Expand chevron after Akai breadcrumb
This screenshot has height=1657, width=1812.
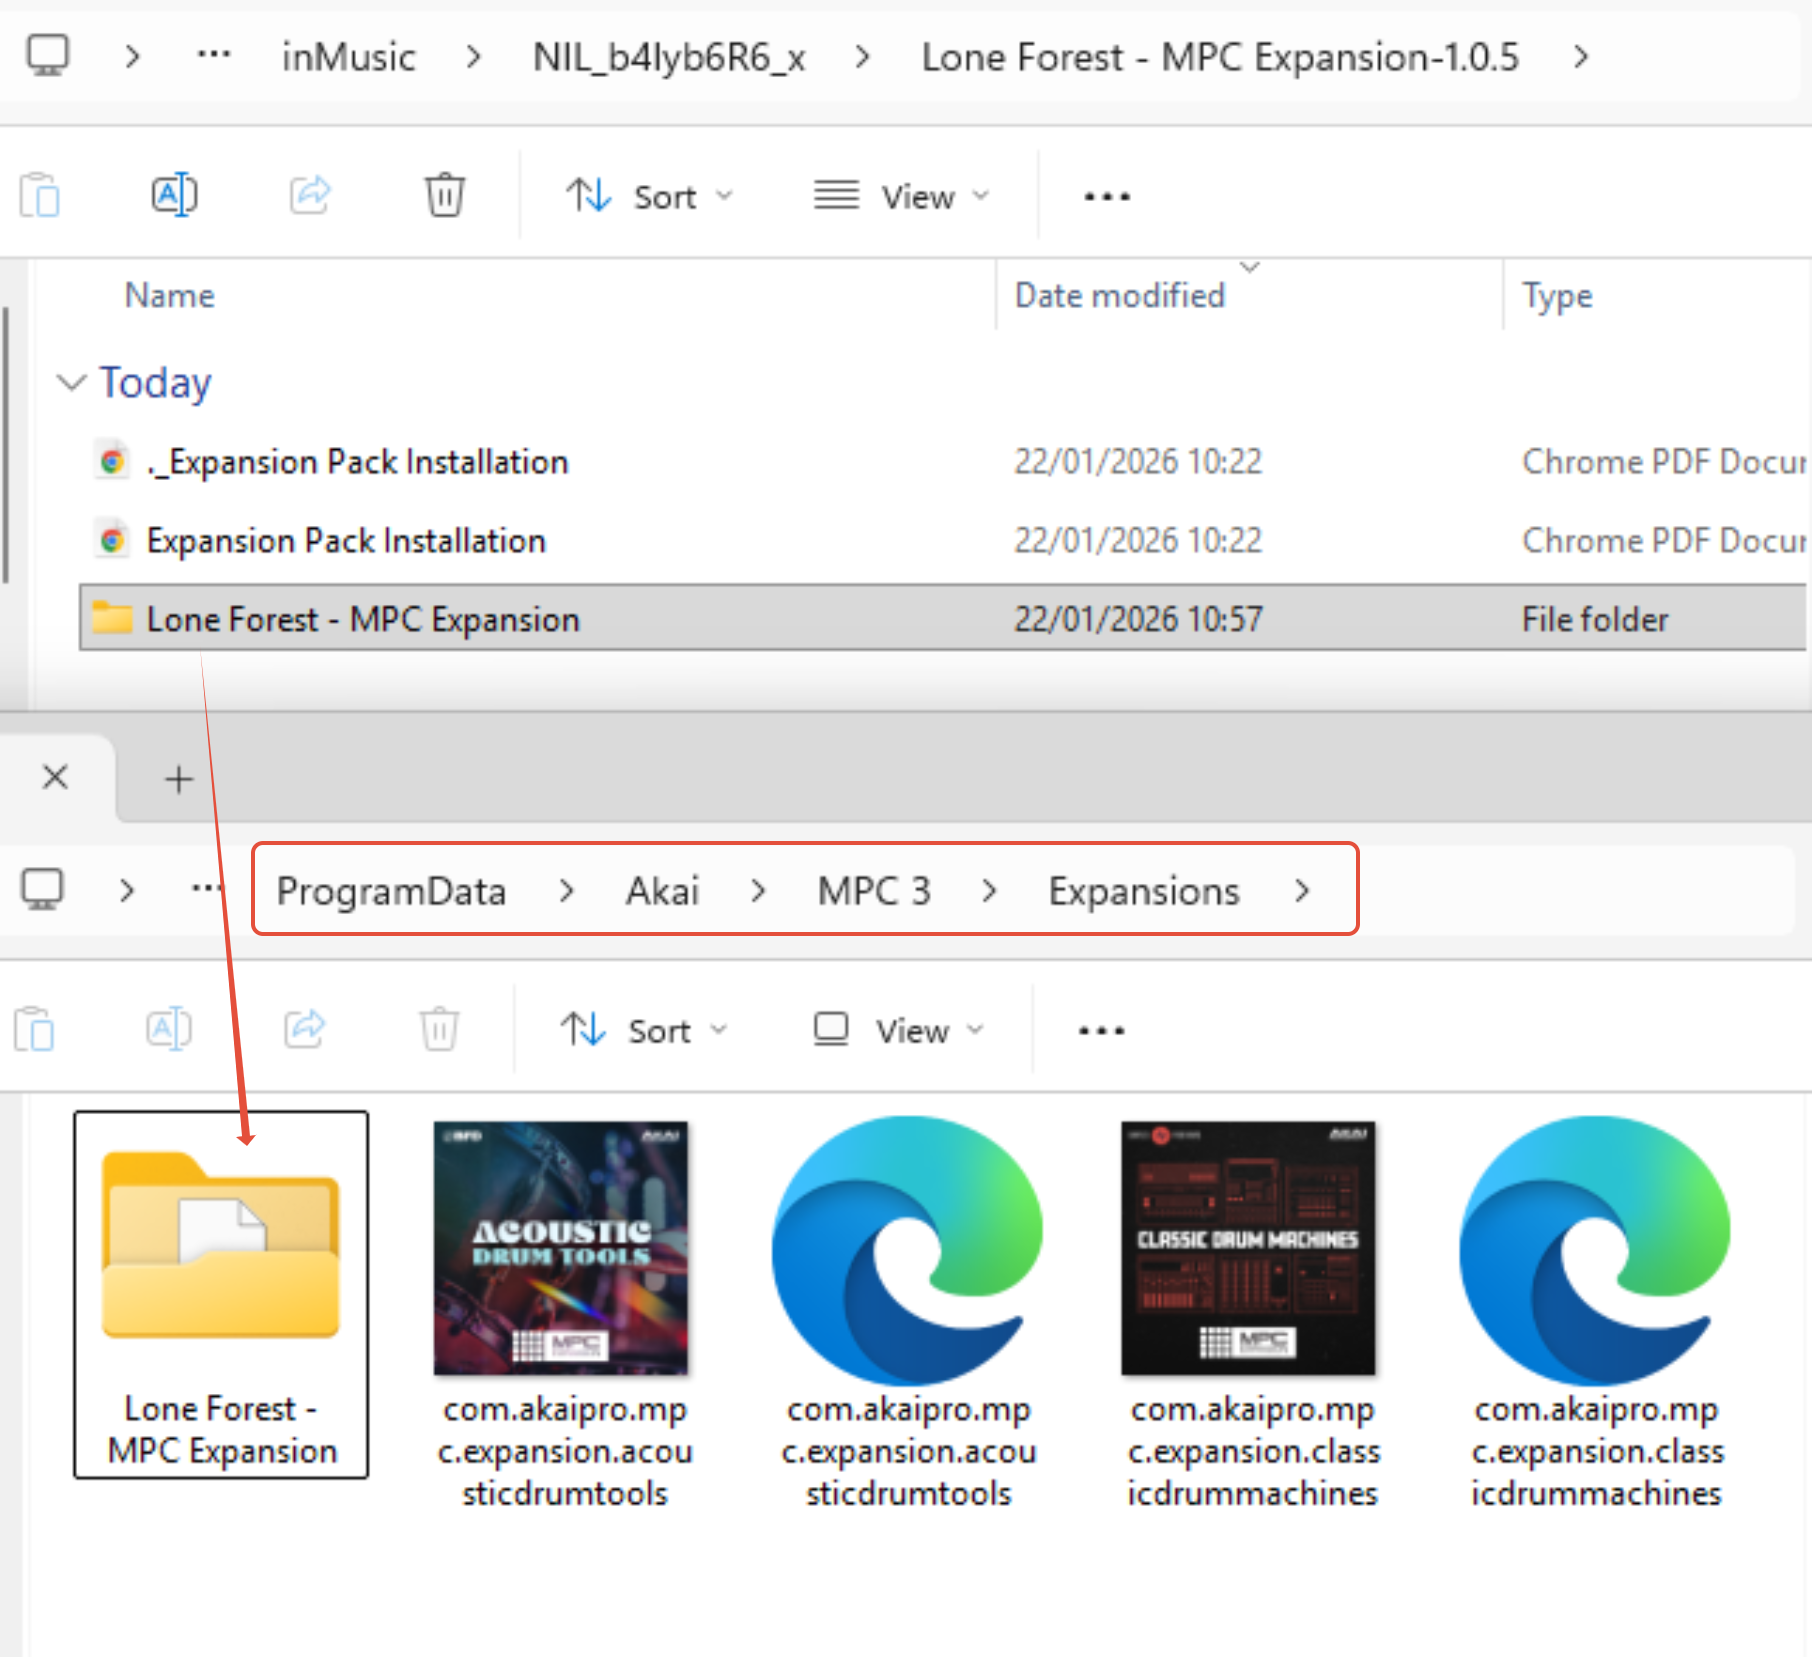tap(758, 891)
